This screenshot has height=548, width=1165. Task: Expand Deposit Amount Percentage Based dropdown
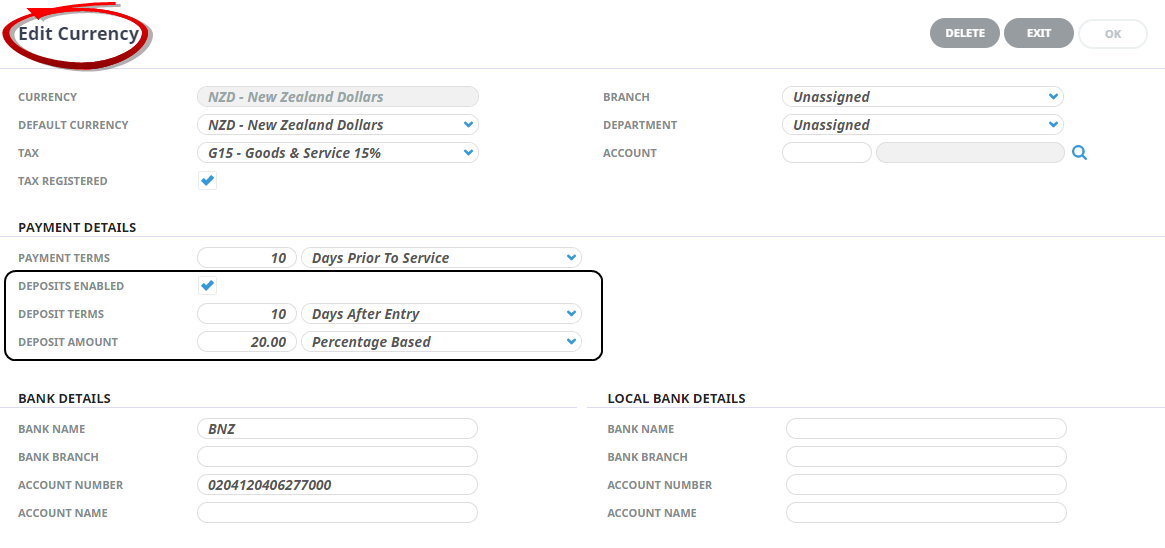[x=441, y=342]
